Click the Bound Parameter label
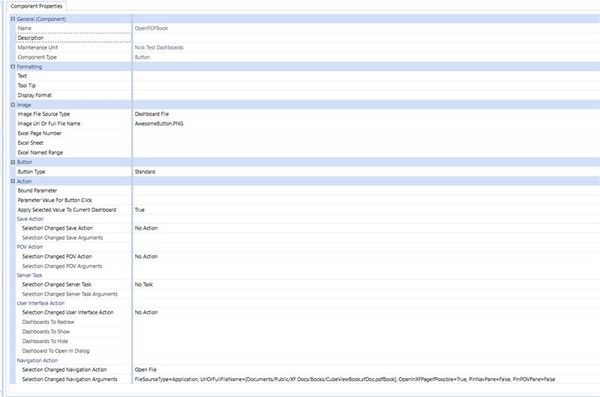The width and height of the screenshot is (600, 397). (x=37, y=190)
